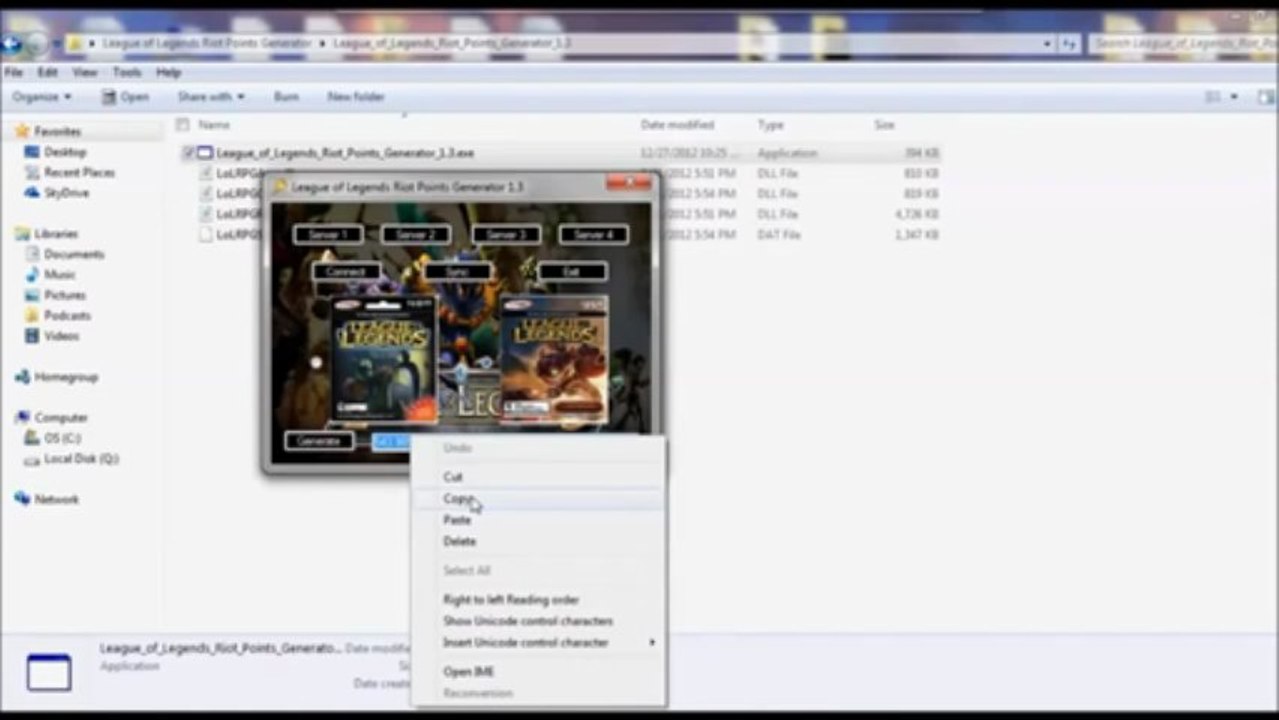The image size is (1279, 720).
Task: Choose Delete from the context menu
Action: tap(538, 541)
